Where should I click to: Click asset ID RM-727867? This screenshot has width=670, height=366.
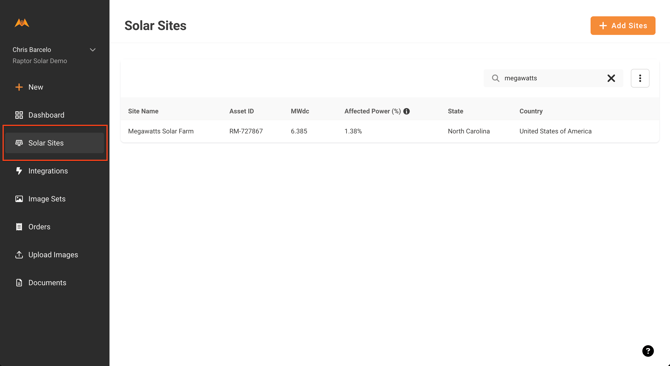(246, 131)
